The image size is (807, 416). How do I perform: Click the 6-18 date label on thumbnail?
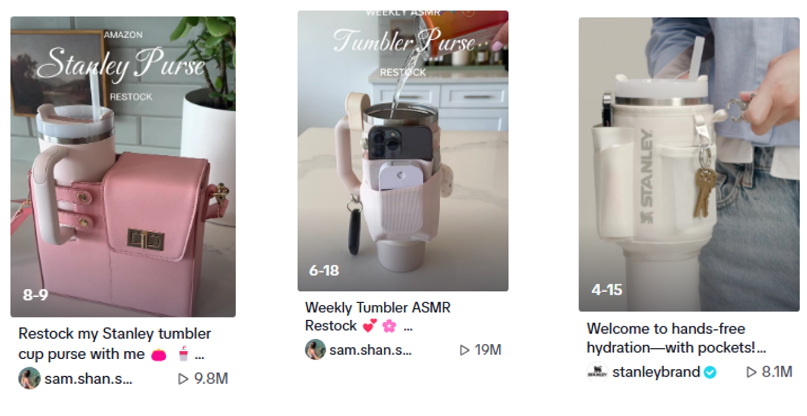click(x=324, y=270)
